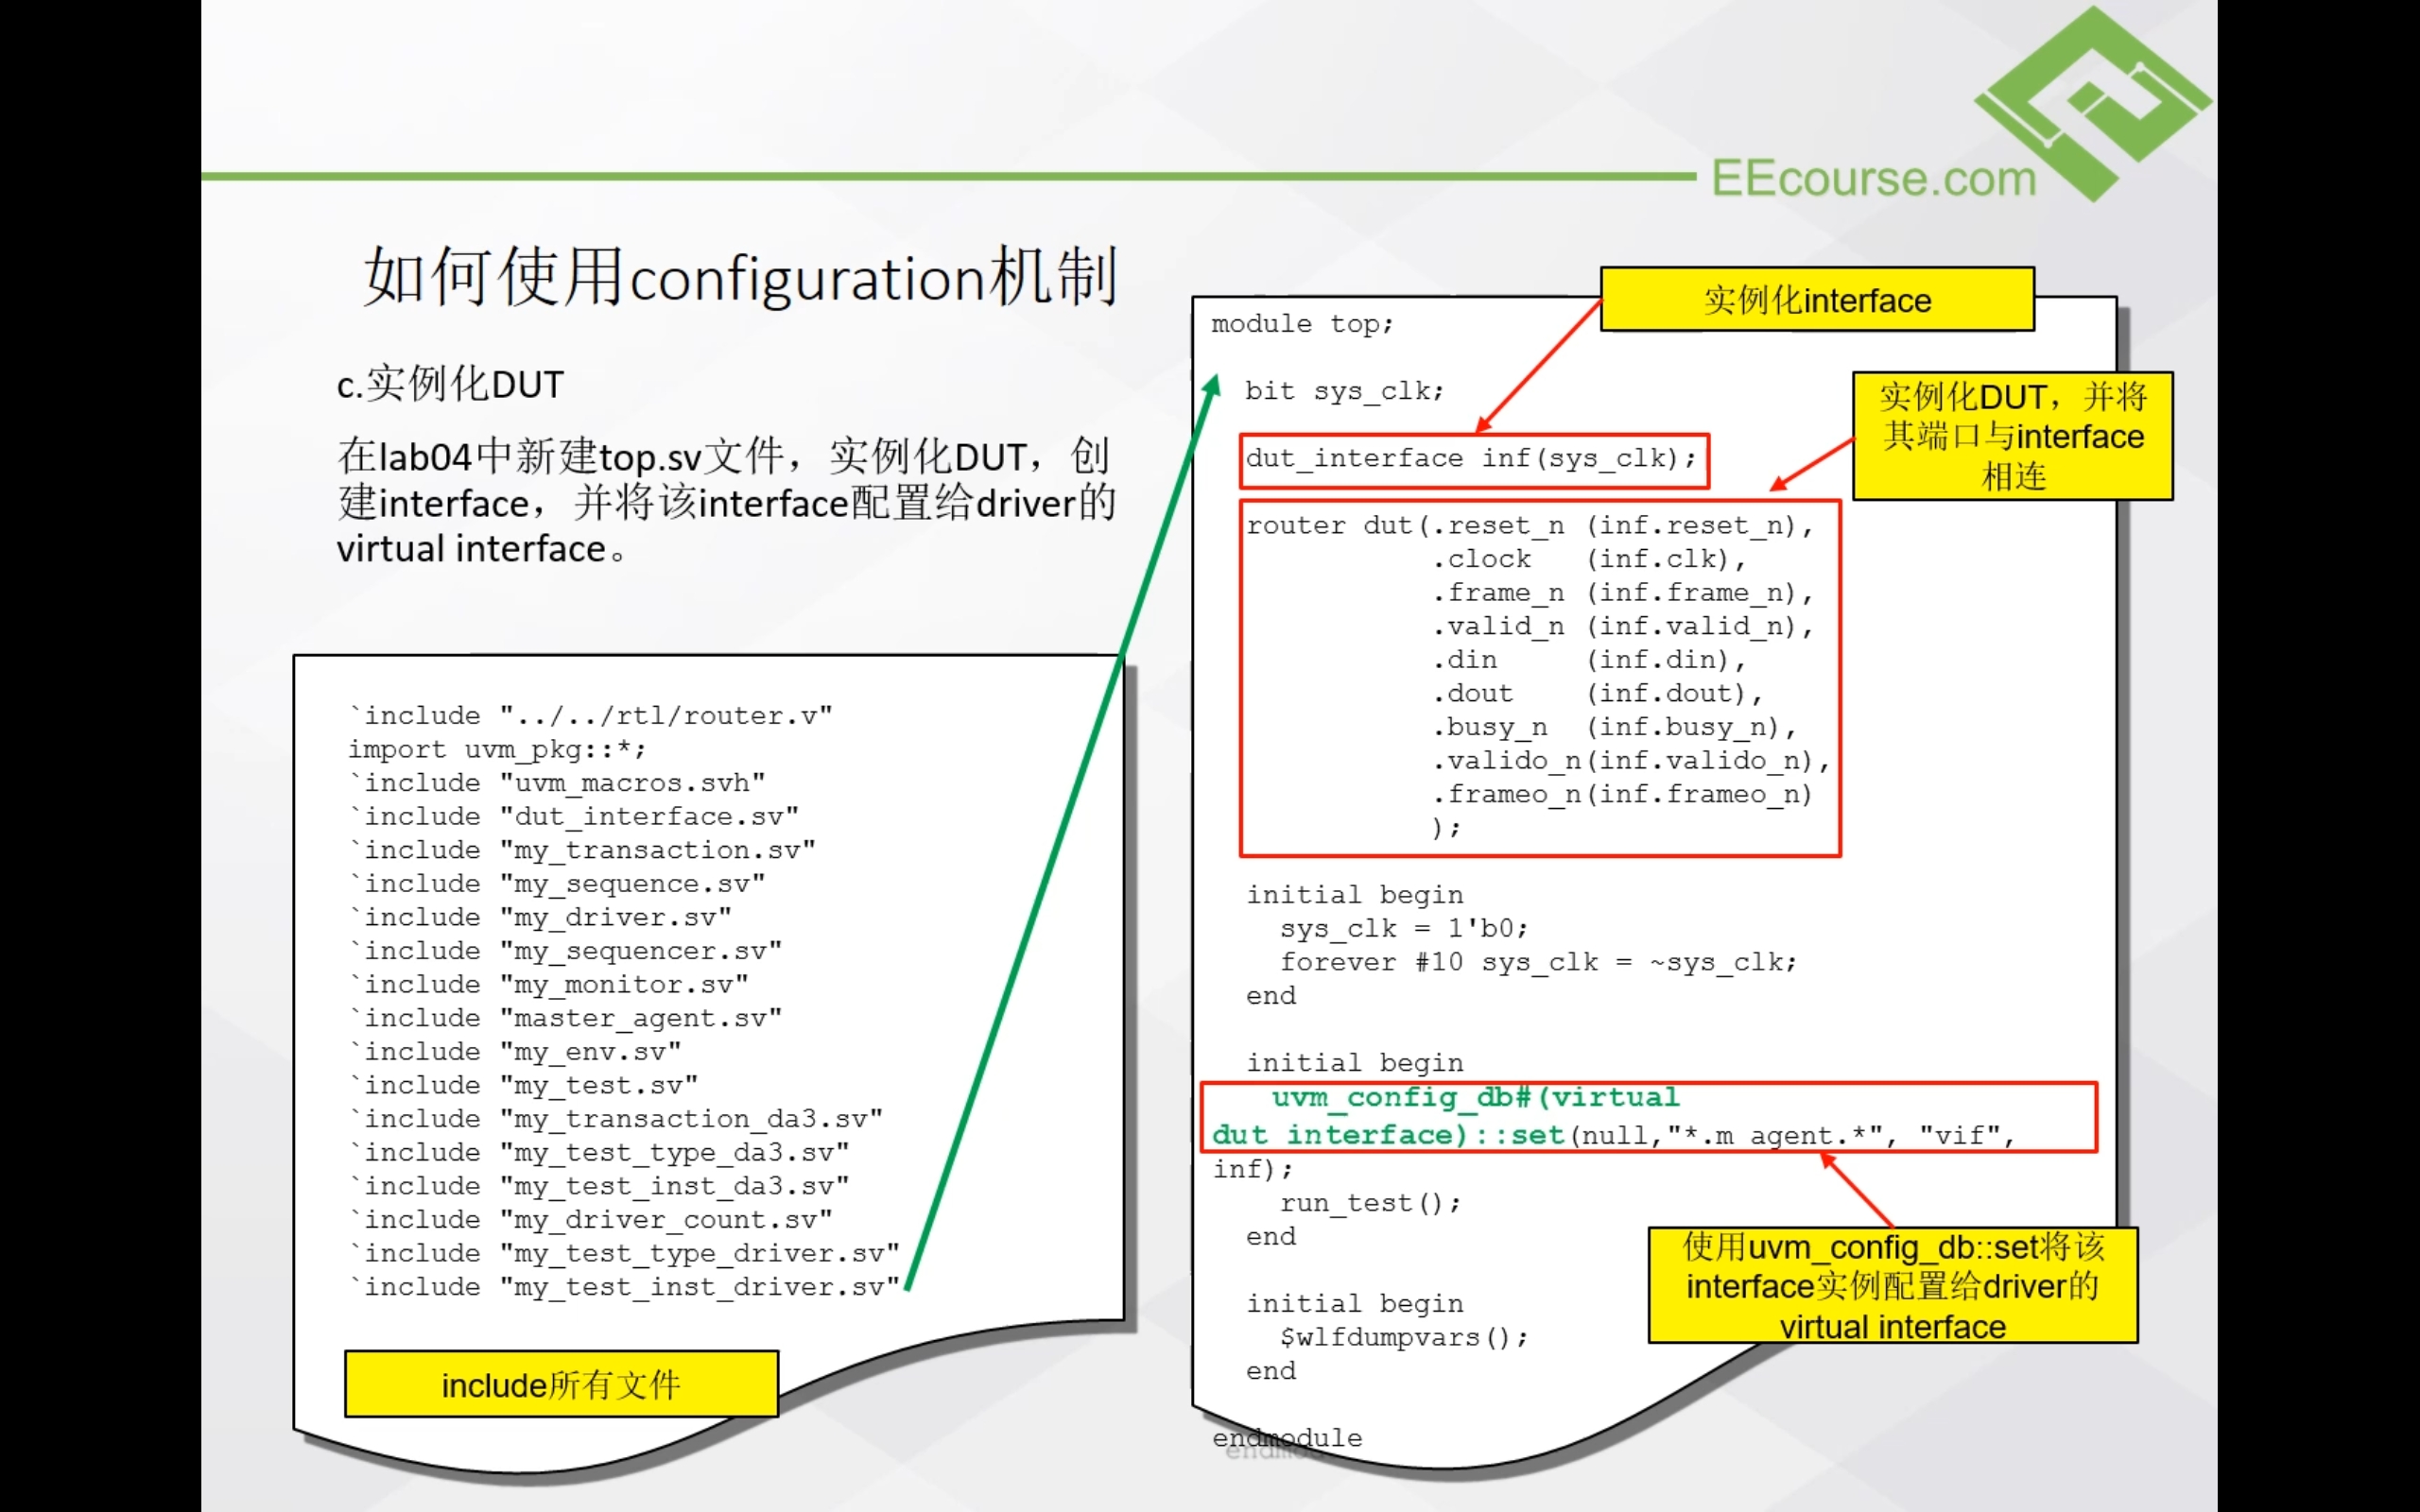The height and width of the screenshot is (1512, 2420).
Task: Click the EEcourse.com text link
Action: [x=1873, y=179]
